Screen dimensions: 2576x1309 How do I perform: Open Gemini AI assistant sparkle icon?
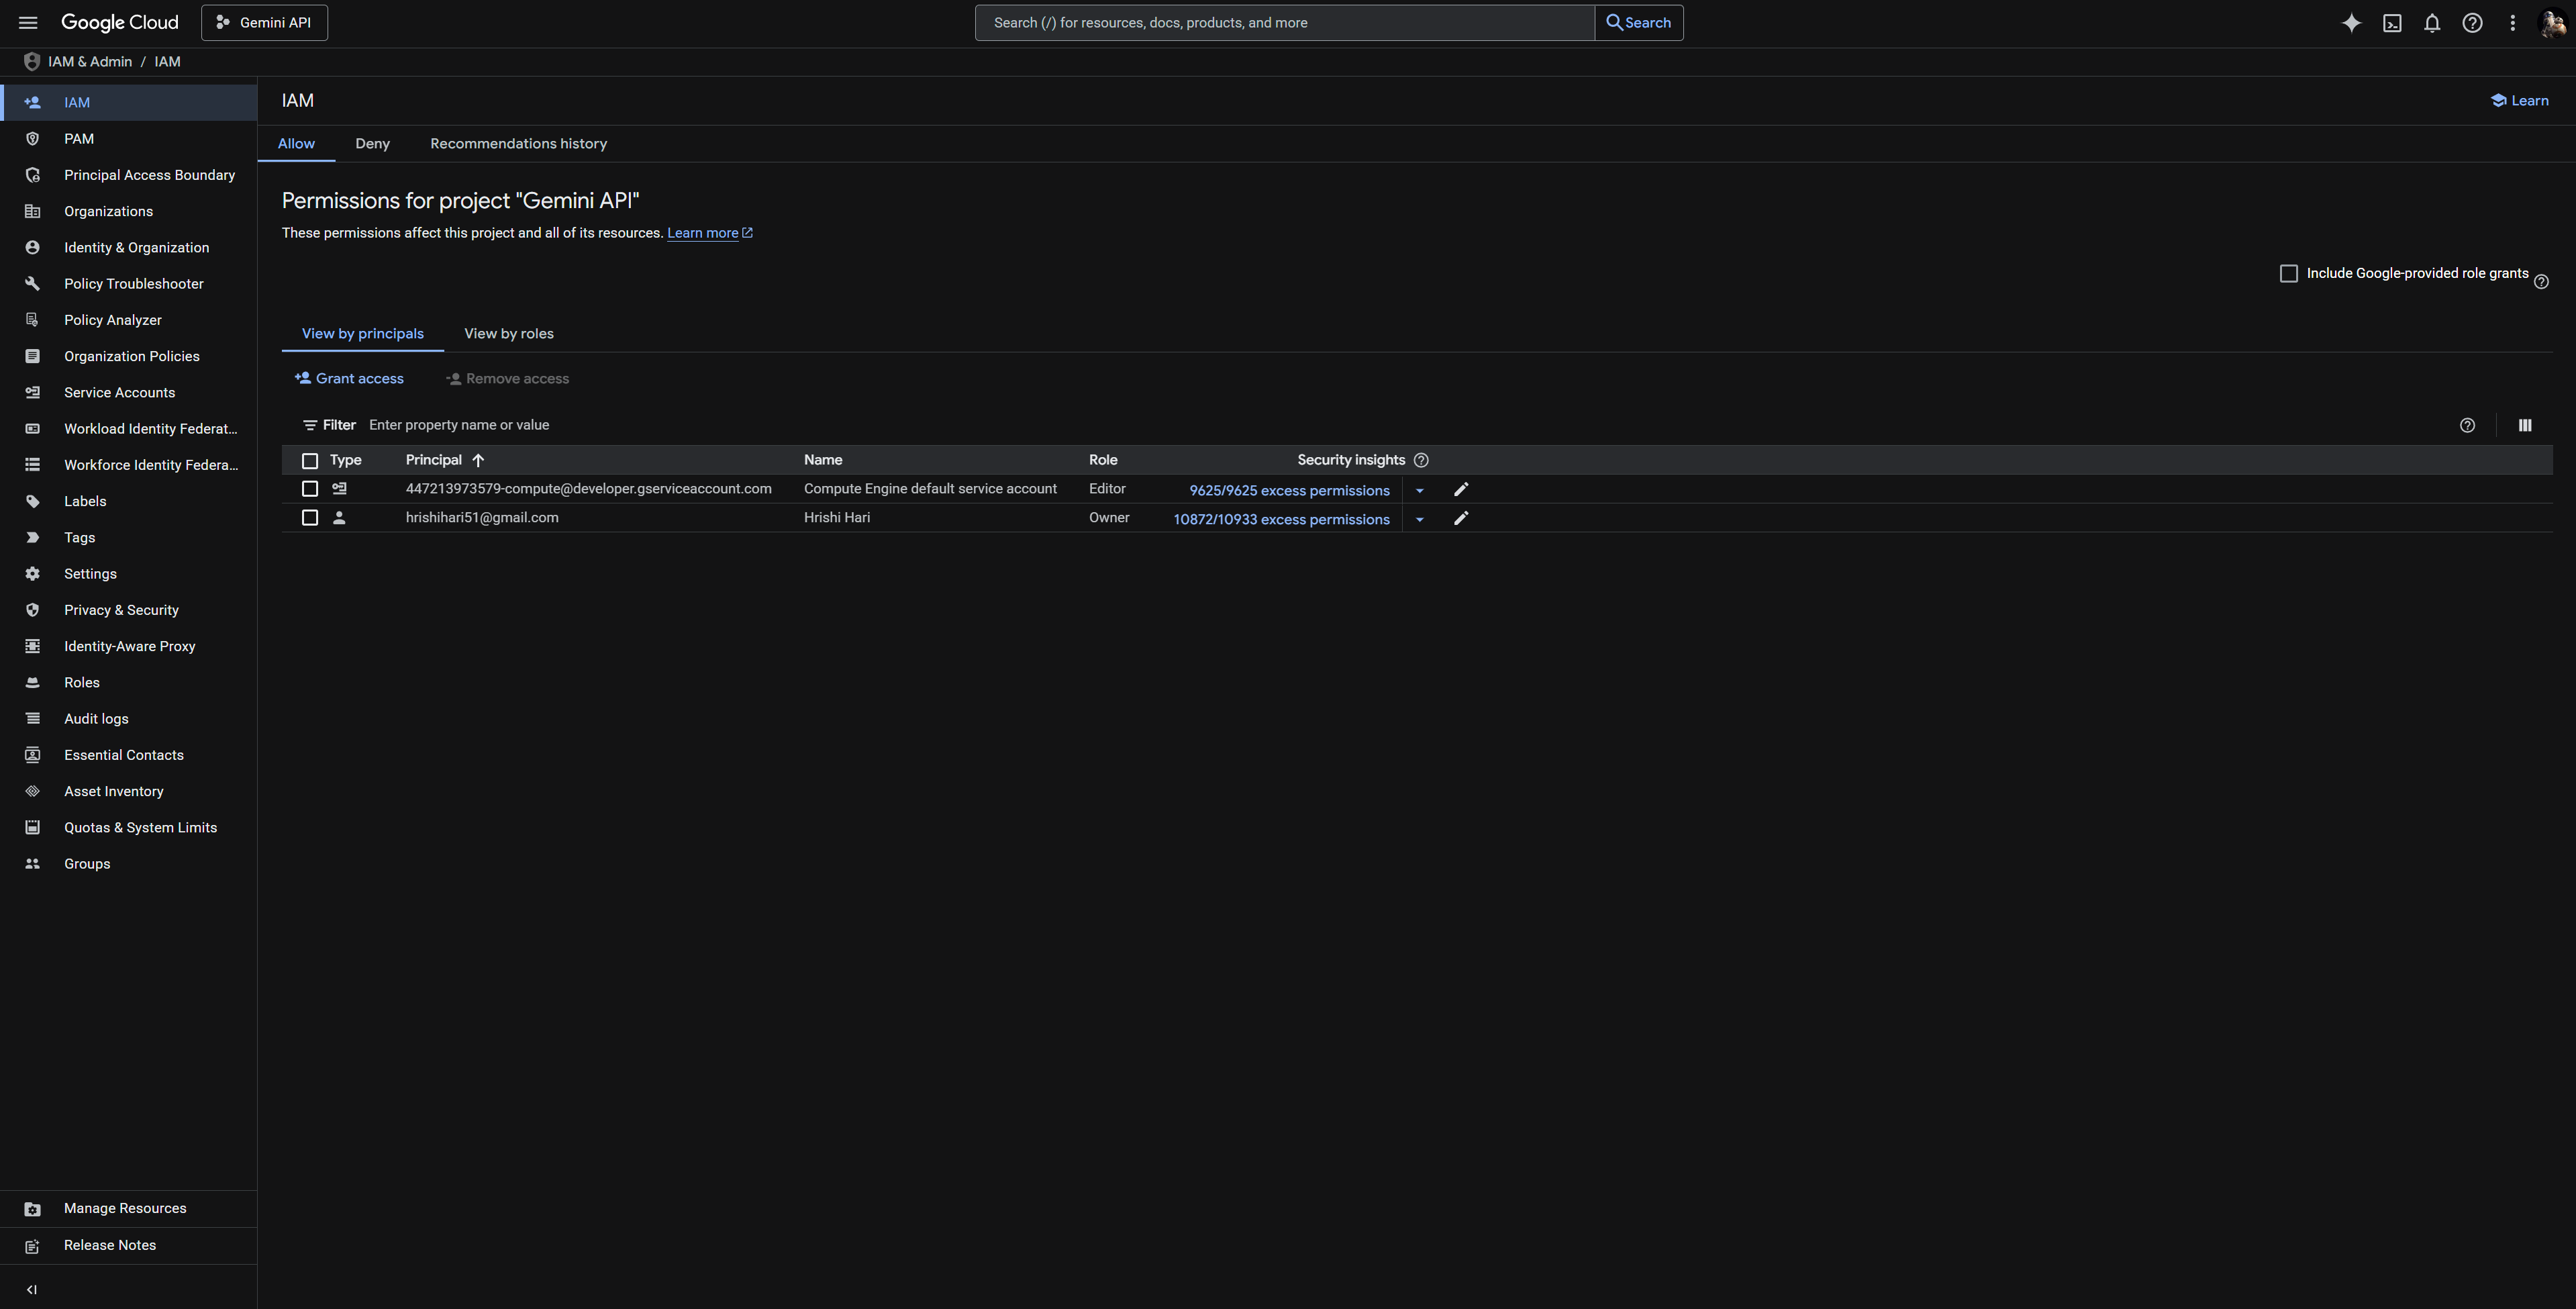[2351, 23]
